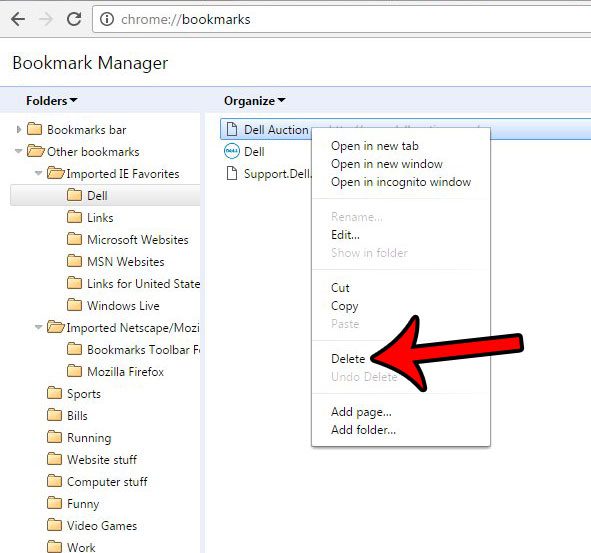Expand the Bookmarks bar tree arrow
This screenshot has height=553, width=591.
[x=18, y=130]
